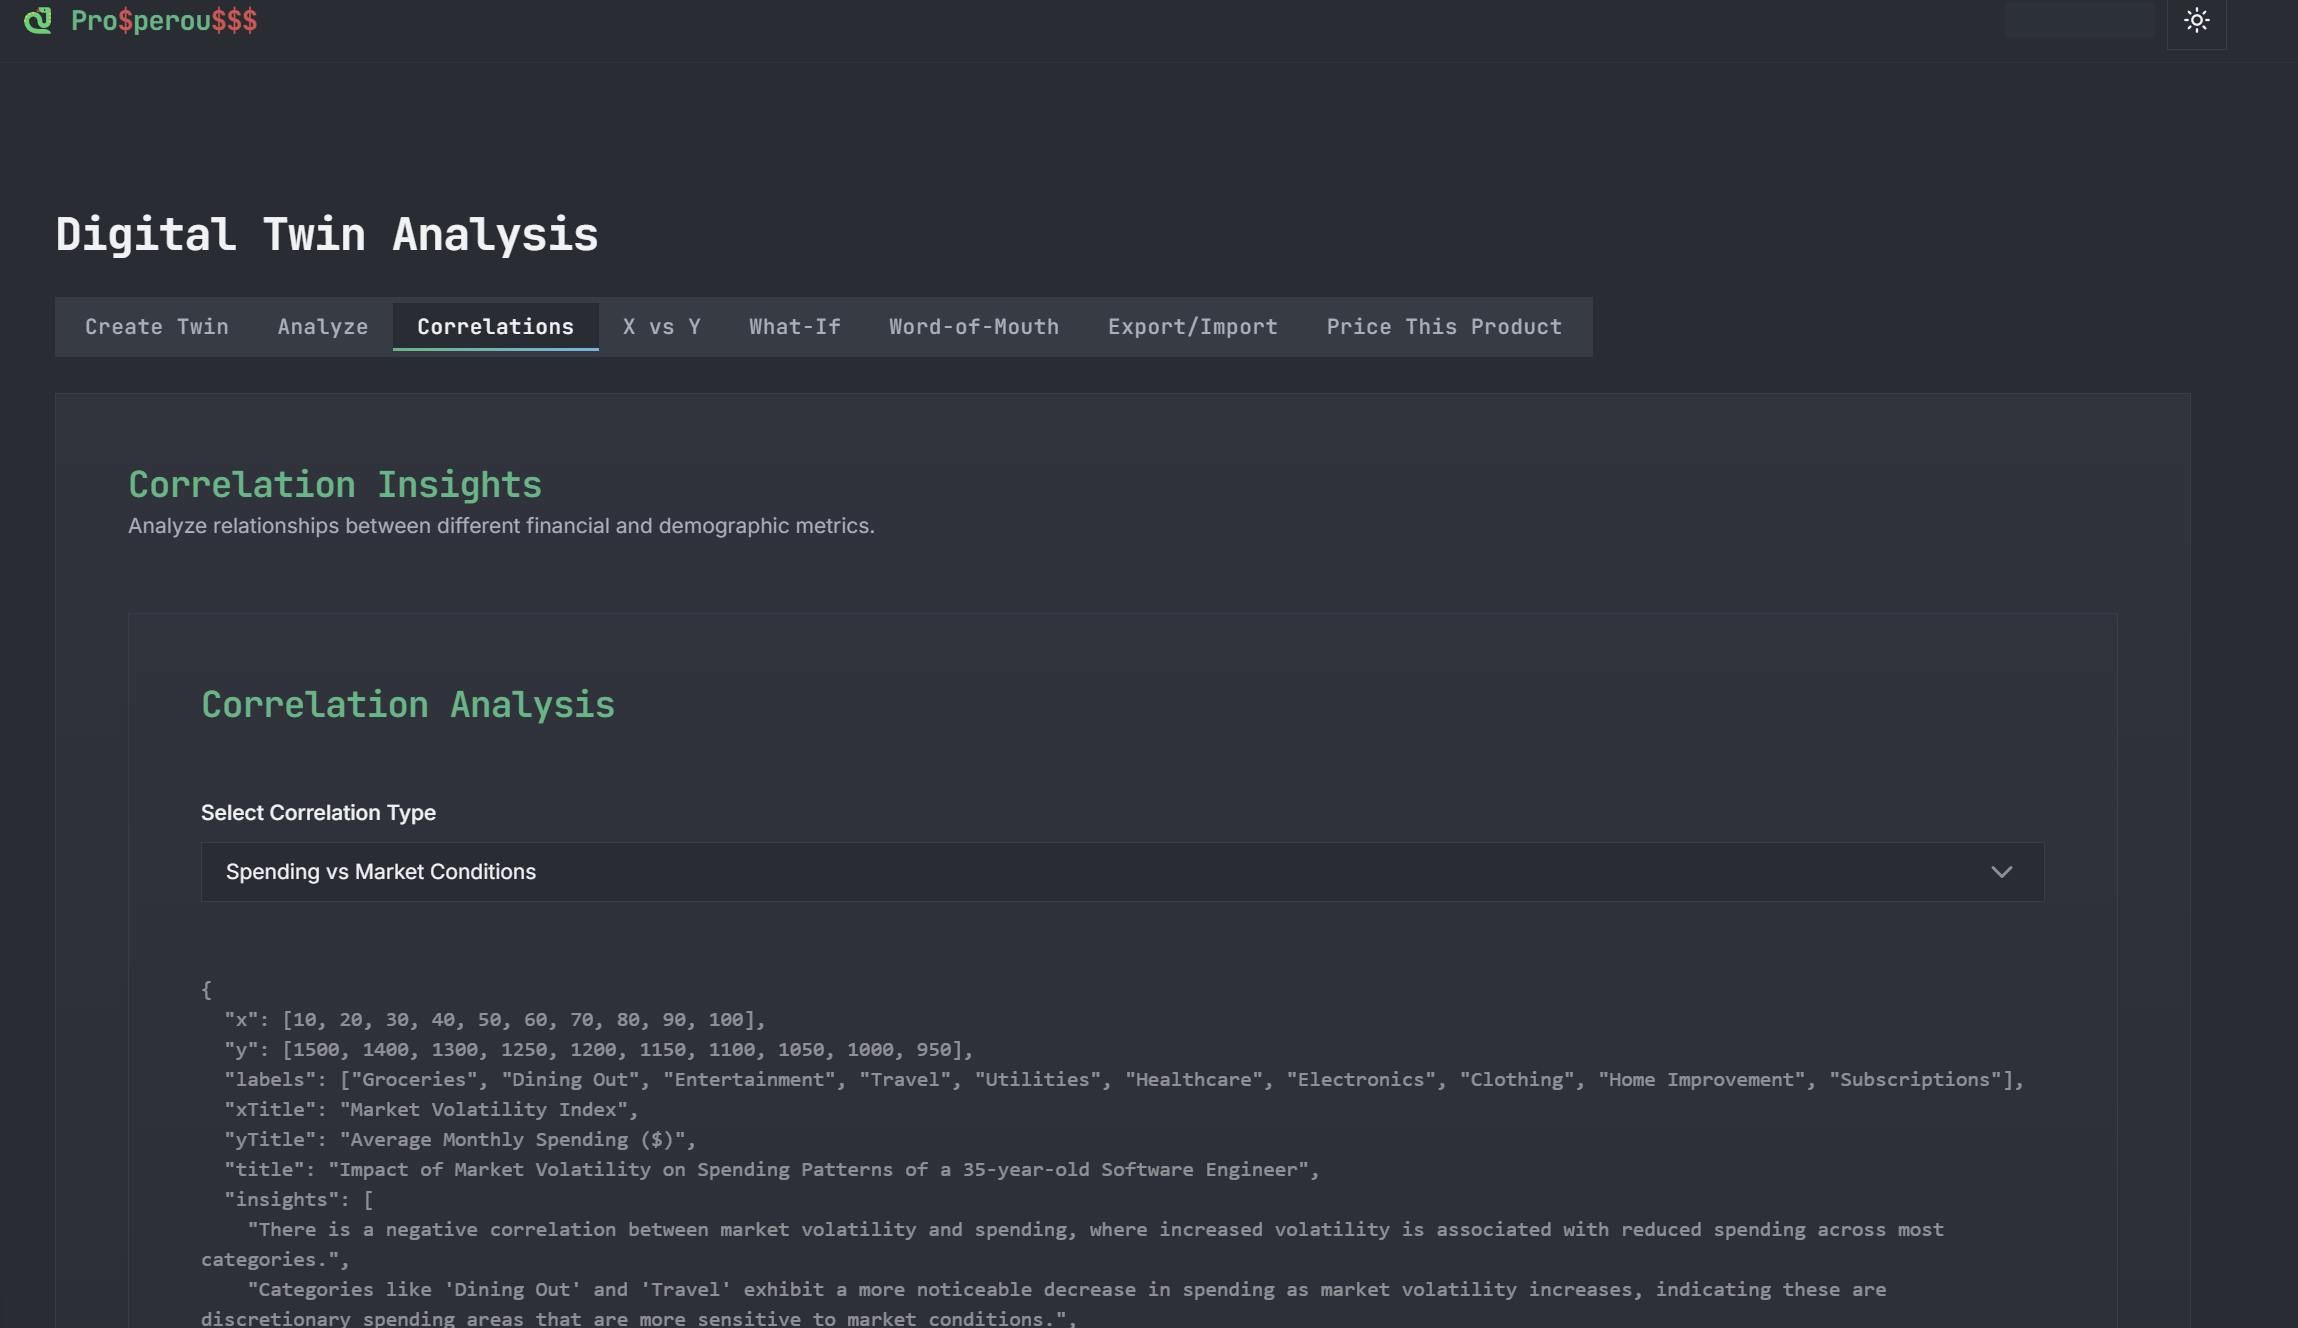The image size is (2298, 1328).
Task: Click the green Prosperous logo icon
Action: (38, 20)
